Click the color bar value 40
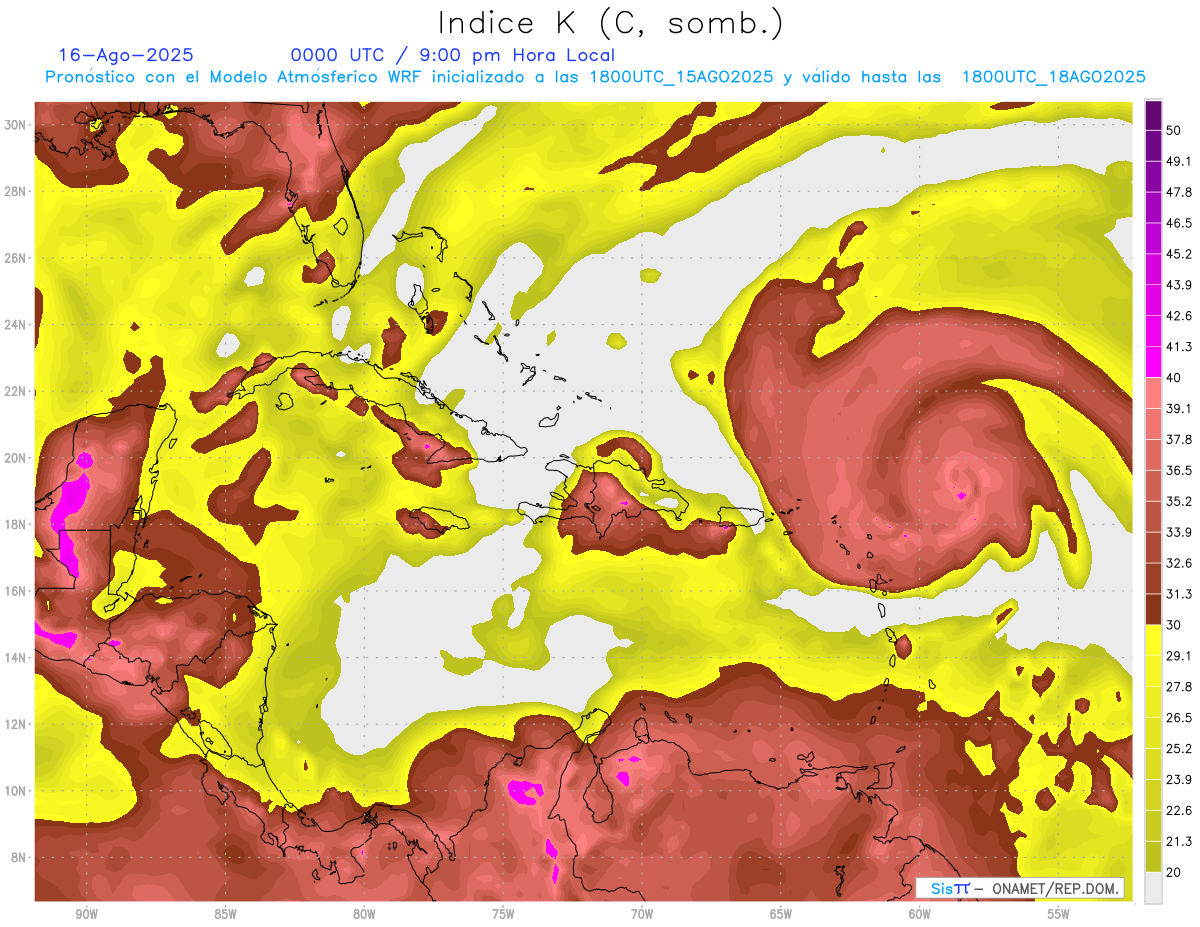Screen dimensions: 1200x927 point(1174,377)
